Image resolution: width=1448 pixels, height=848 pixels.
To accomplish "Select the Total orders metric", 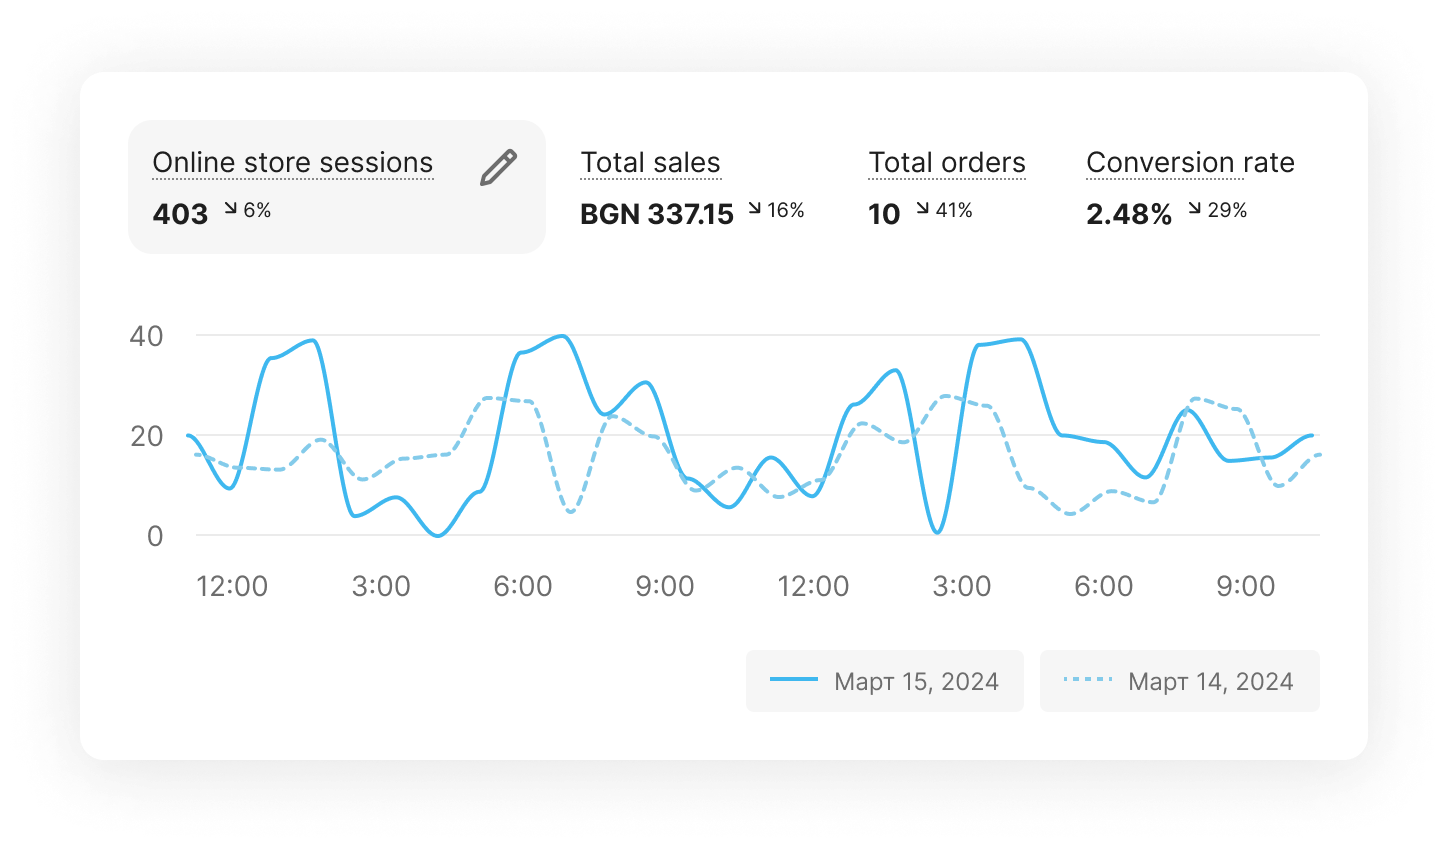I will tap(947, 163).
